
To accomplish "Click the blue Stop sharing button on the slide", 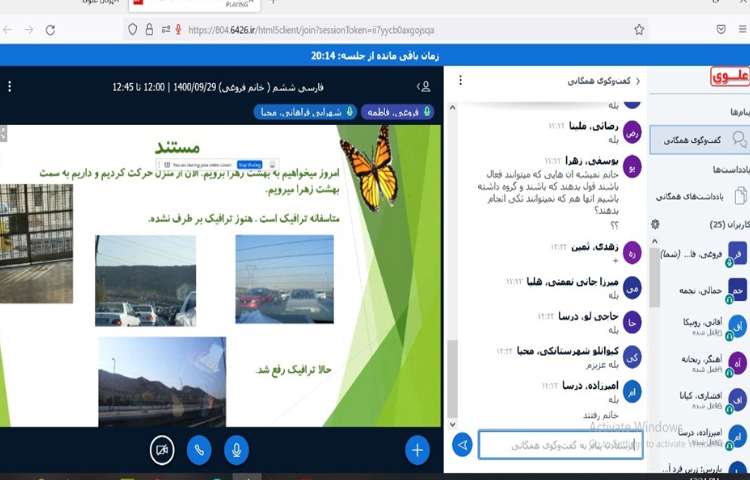I will tap(249, 164).
